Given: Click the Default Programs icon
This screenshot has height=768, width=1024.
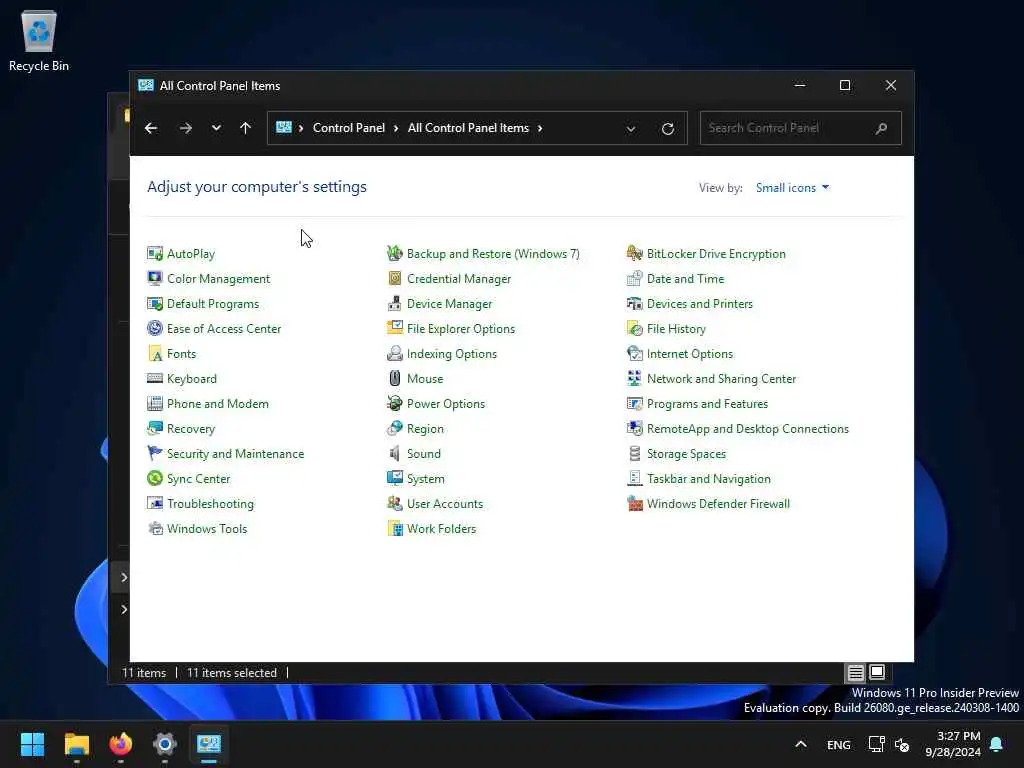Looking at the screenshot, I should pos(155,304).
